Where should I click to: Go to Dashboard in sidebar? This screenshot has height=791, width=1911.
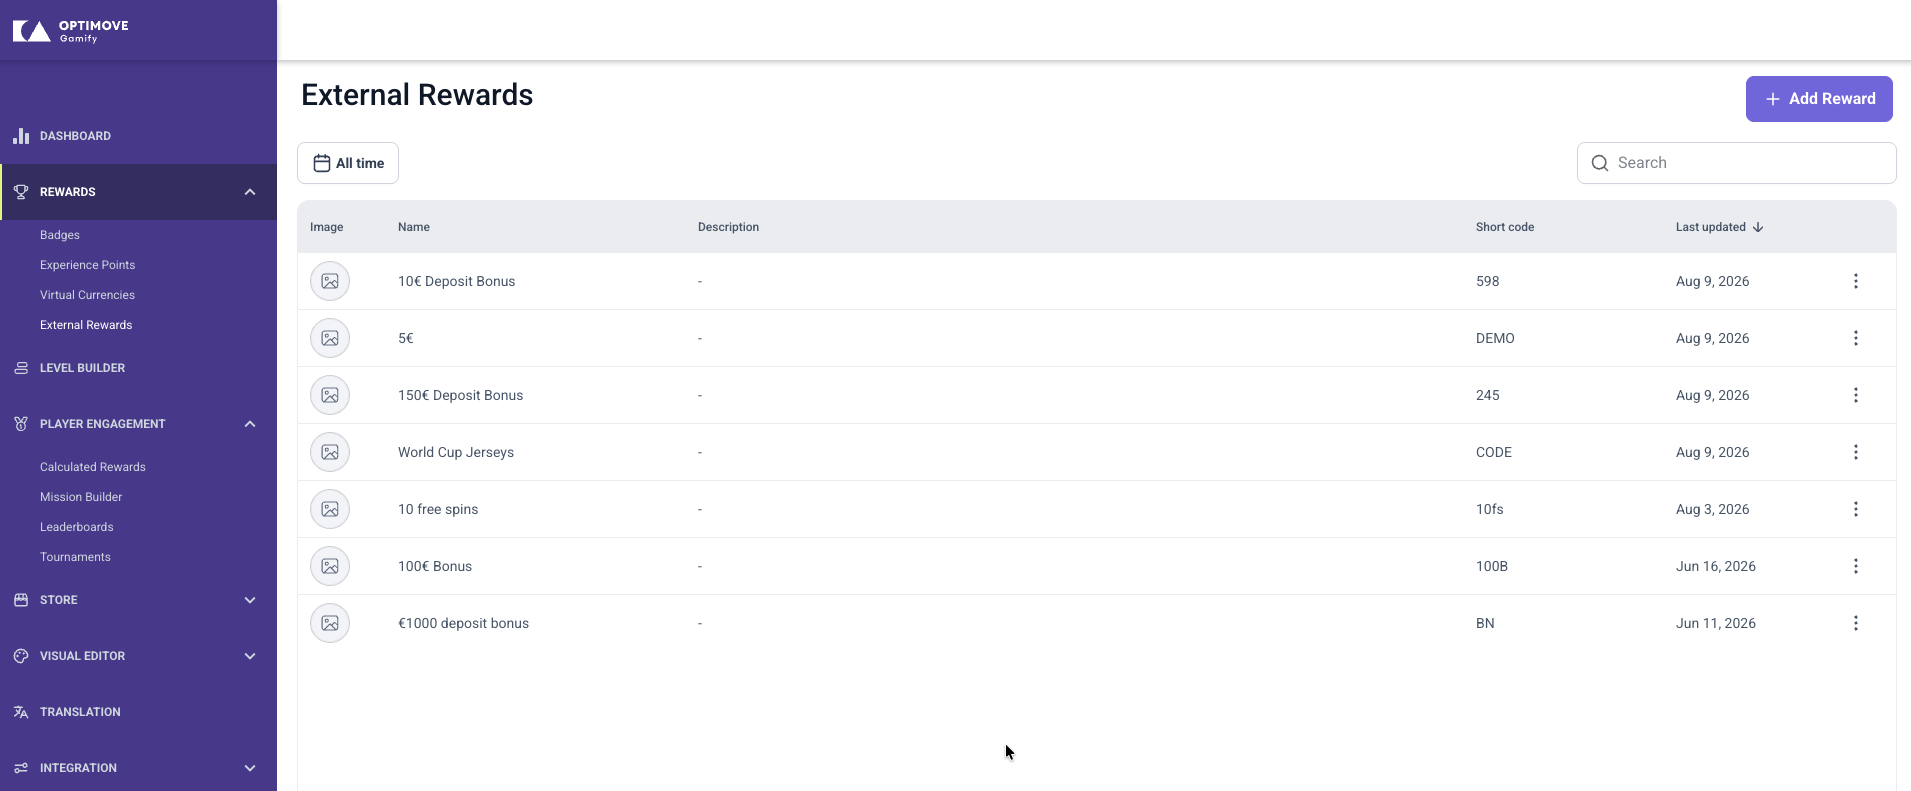(x=75, y=136)
